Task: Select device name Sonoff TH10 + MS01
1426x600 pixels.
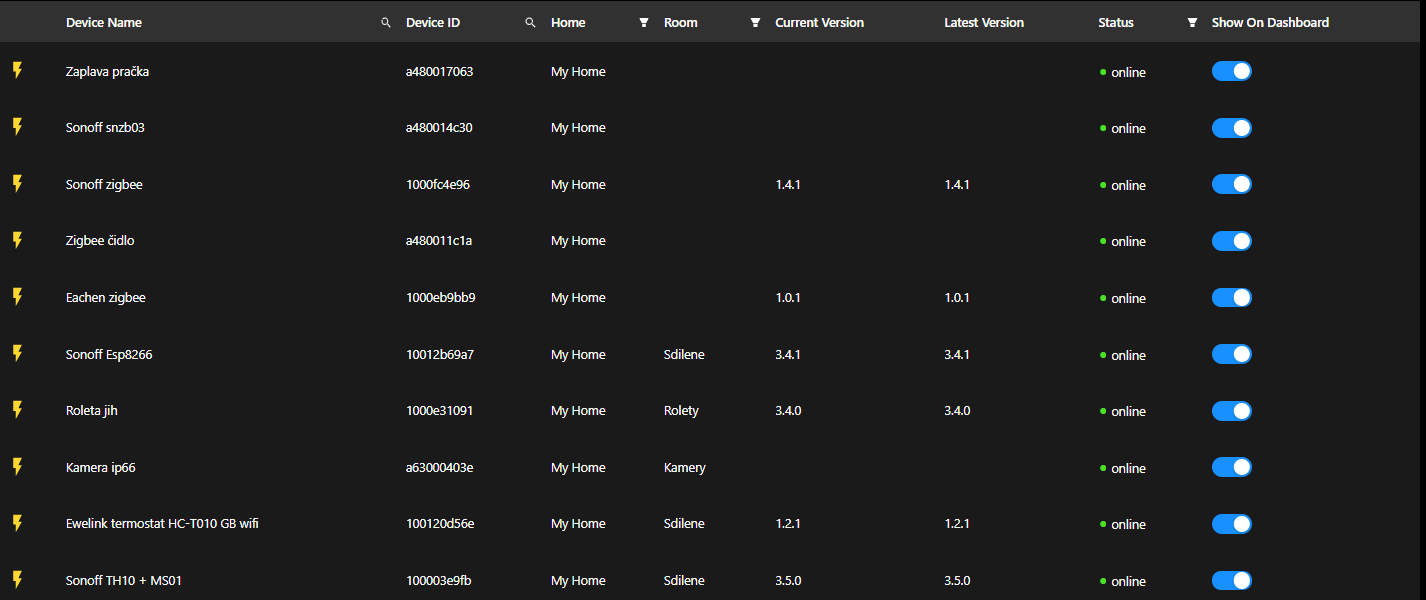Action: point(124,581)
